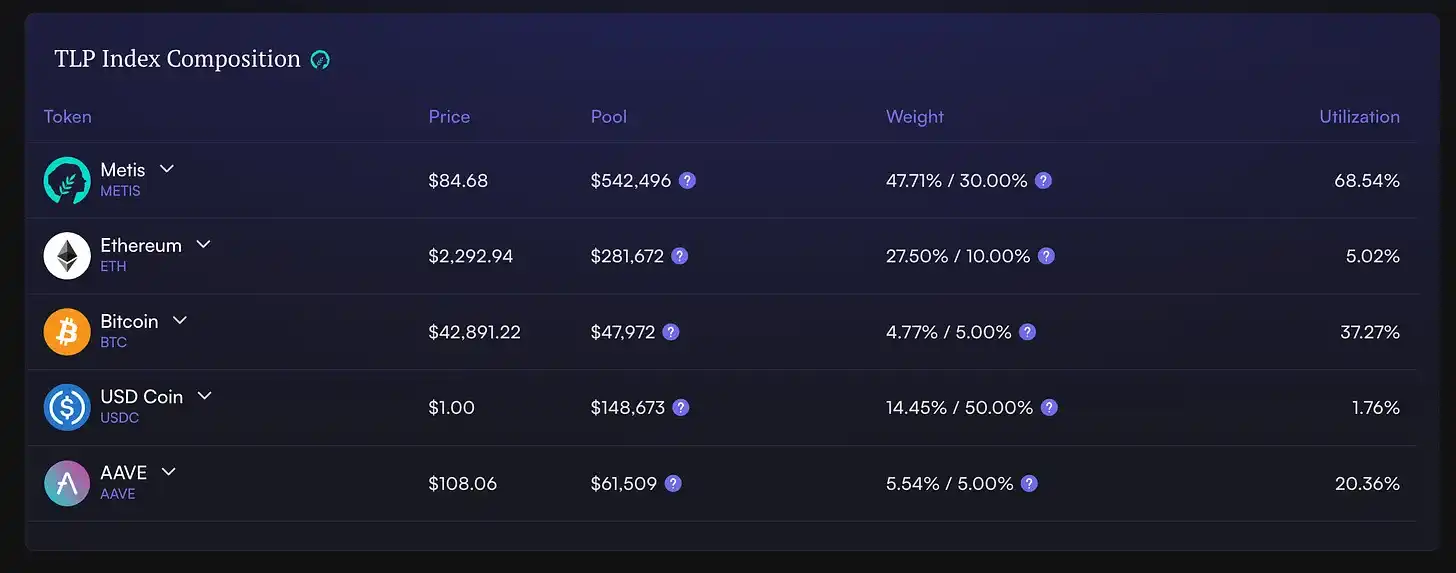Viewport: 1456px width, 573px height.
Task: Open the Bitcoin token dropdown arrow
Action: 180,320
